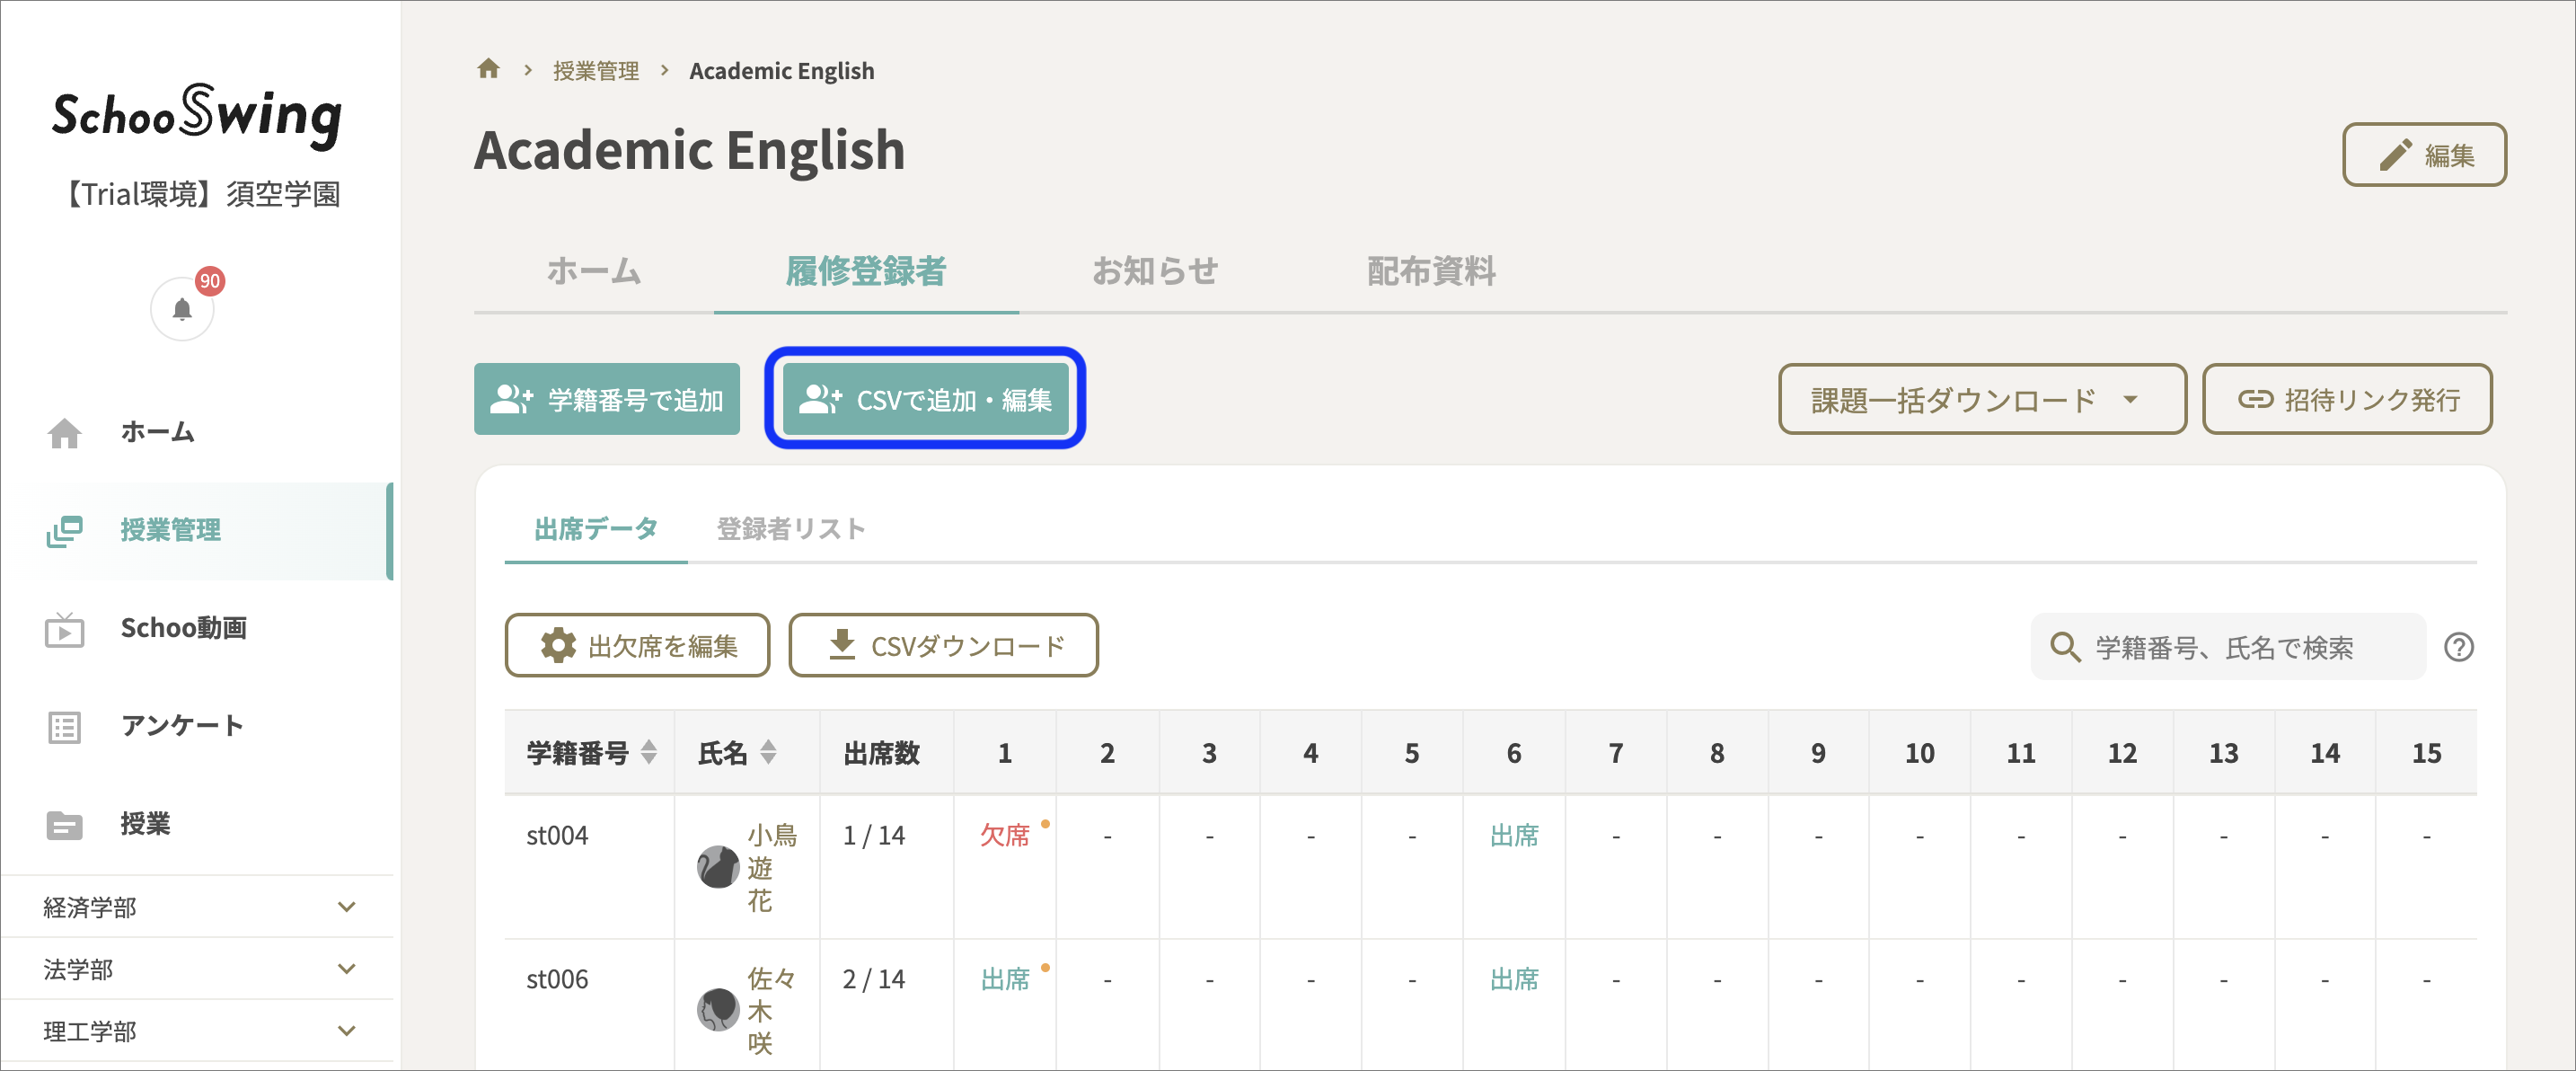Screen dimensions: 2576x1071
Task: Open 授業 in the sidebar
Action: (197, 824)
